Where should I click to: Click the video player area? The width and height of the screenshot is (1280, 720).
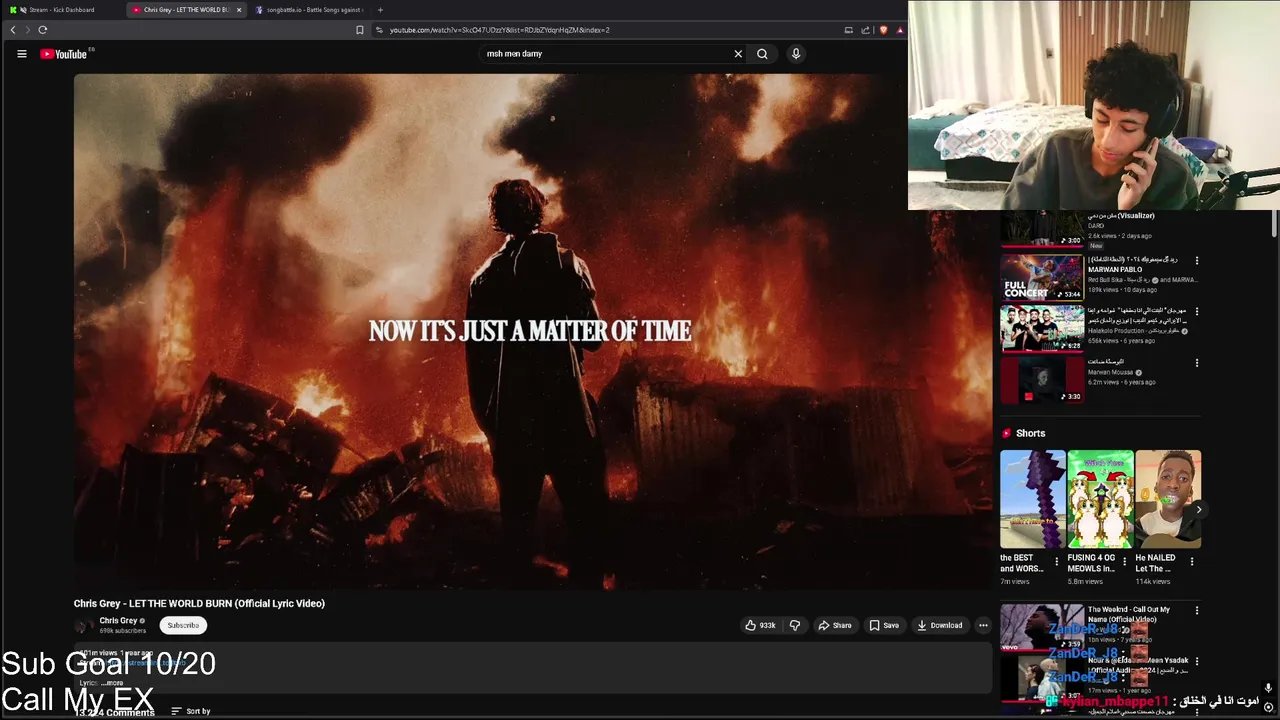coord(532,330)
